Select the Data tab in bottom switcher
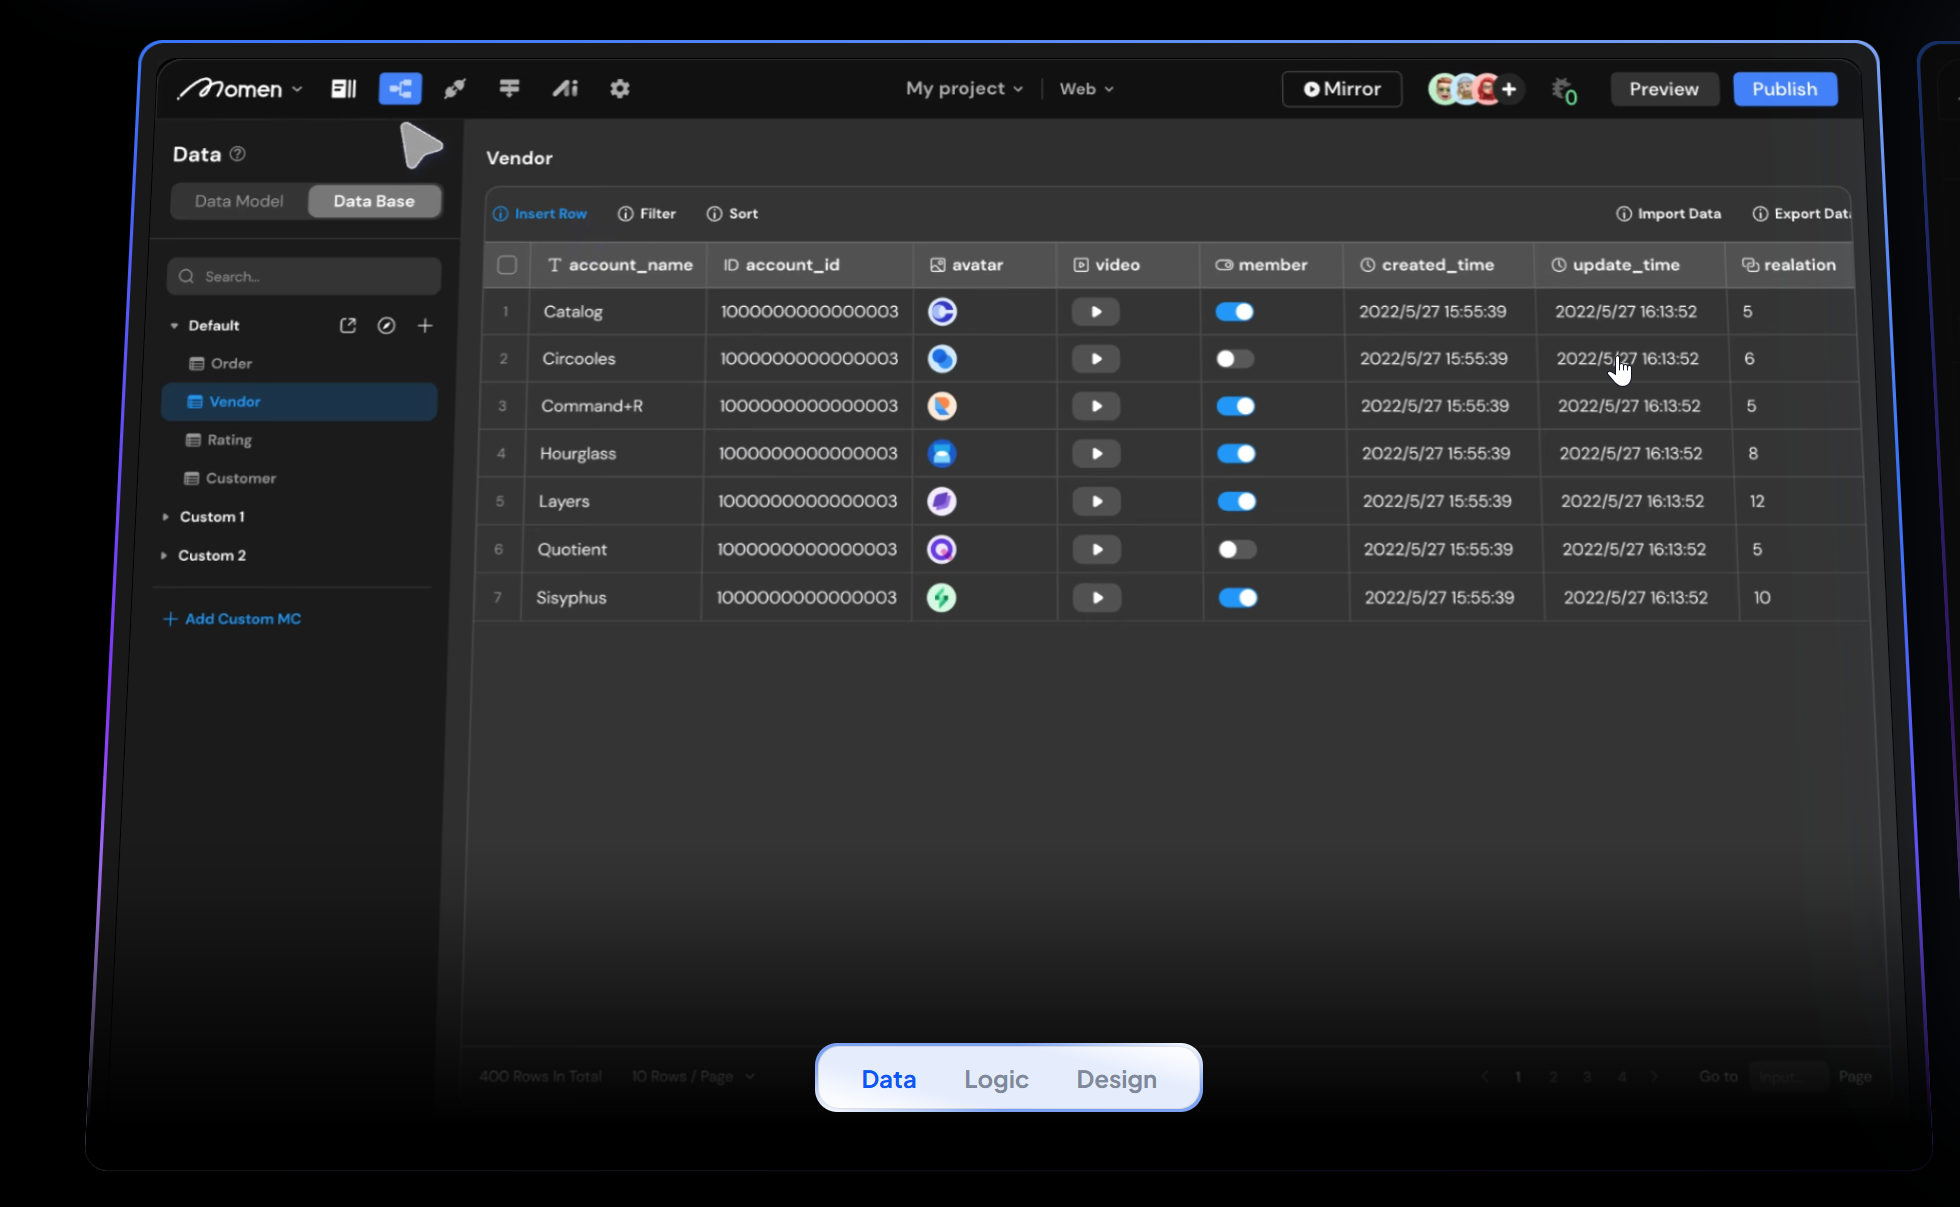This screenshot has width=1960, height=1207. pos(889,1079)
